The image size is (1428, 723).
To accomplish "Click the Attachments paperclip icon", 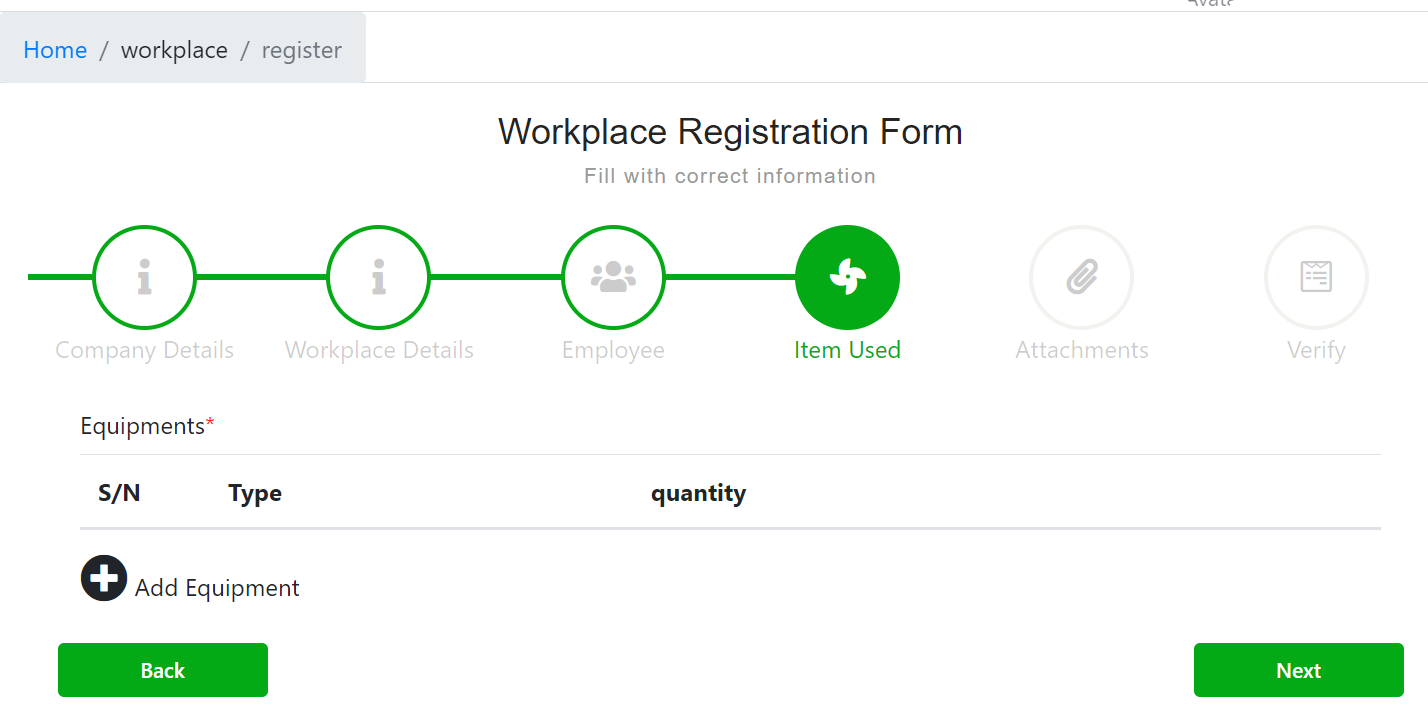I will click(1082, 277).
